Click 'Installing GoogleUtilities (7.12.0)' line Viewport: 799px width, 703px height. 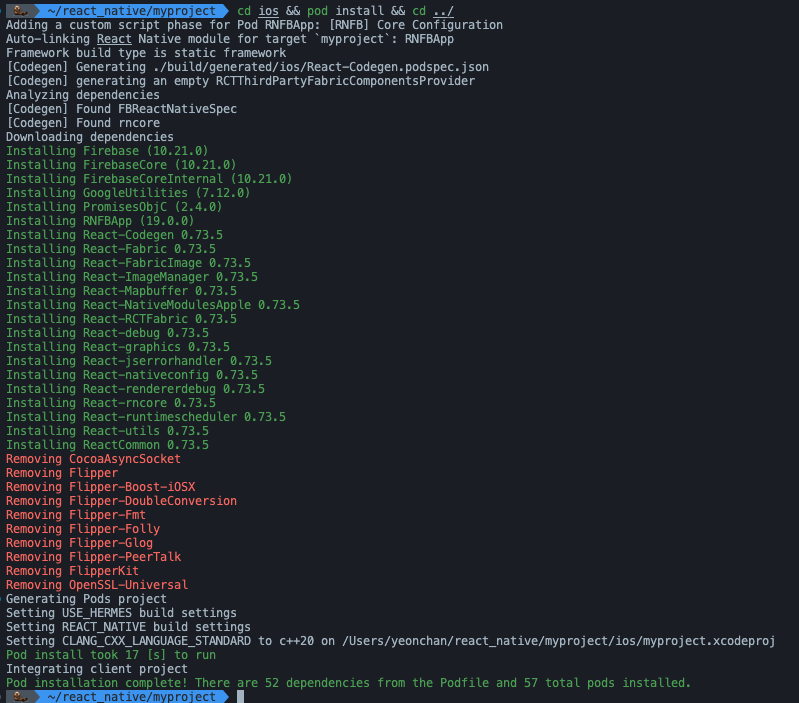[x=128, y=193]
